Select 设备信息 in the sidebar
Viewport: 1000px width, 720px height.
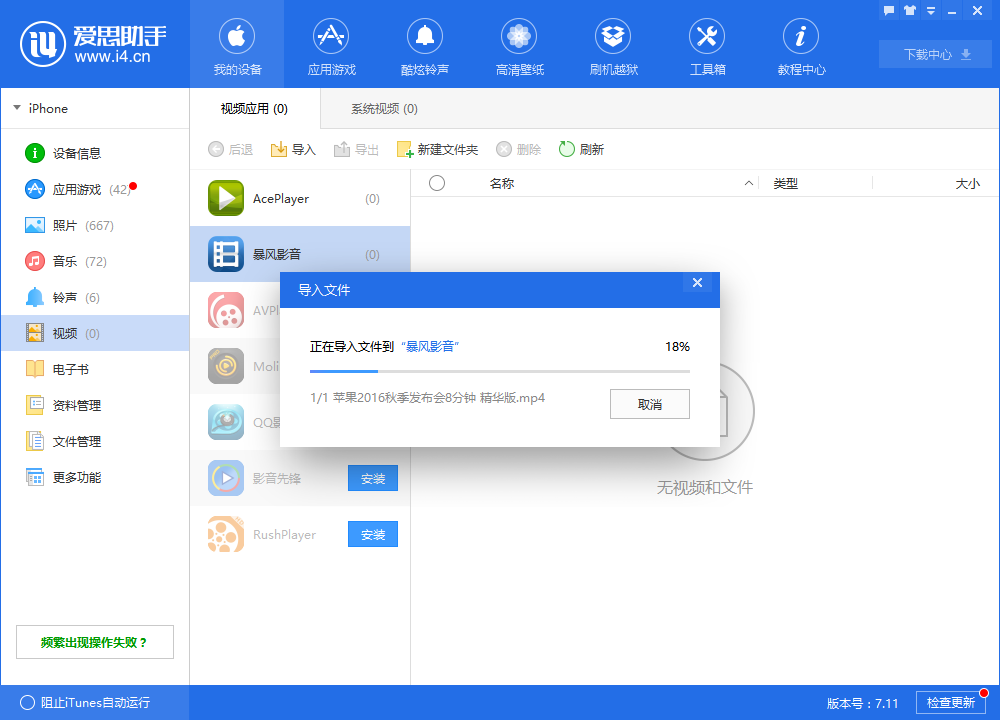click(96, 153)
